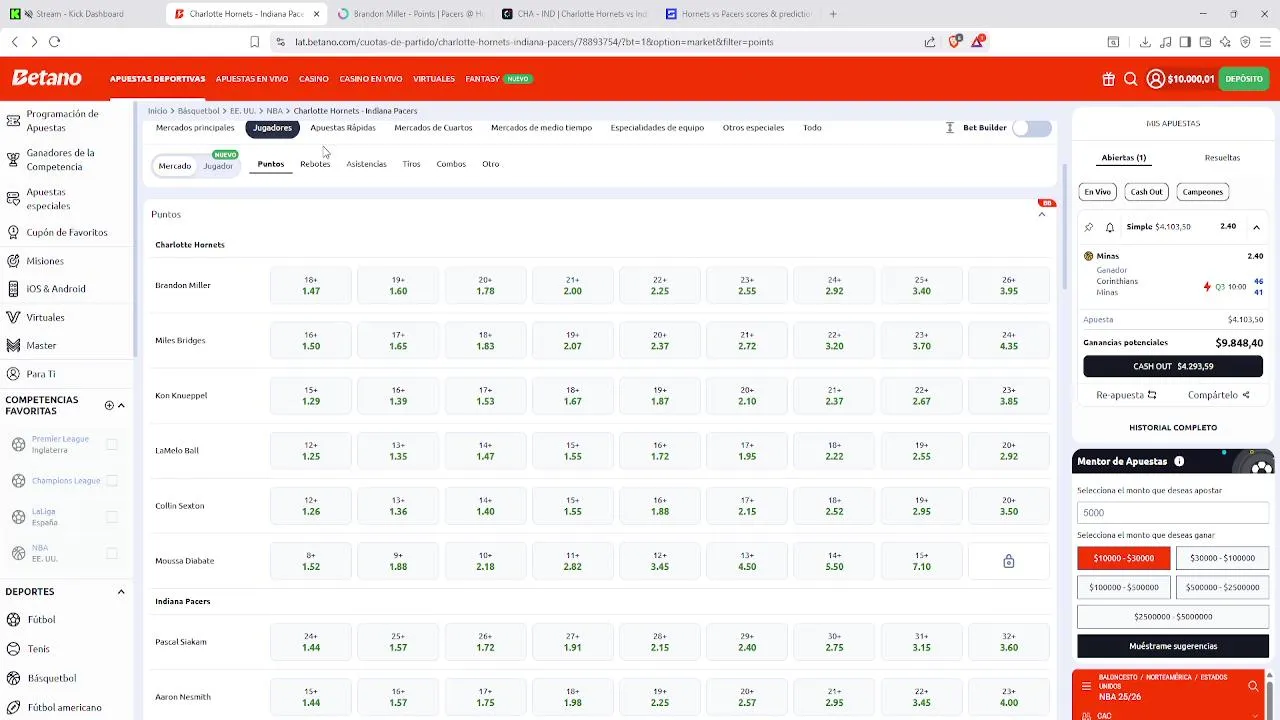Viewport: 1280px width, 720px height.
Task: Select the Jugadores market tab
Action: point(272,128)
